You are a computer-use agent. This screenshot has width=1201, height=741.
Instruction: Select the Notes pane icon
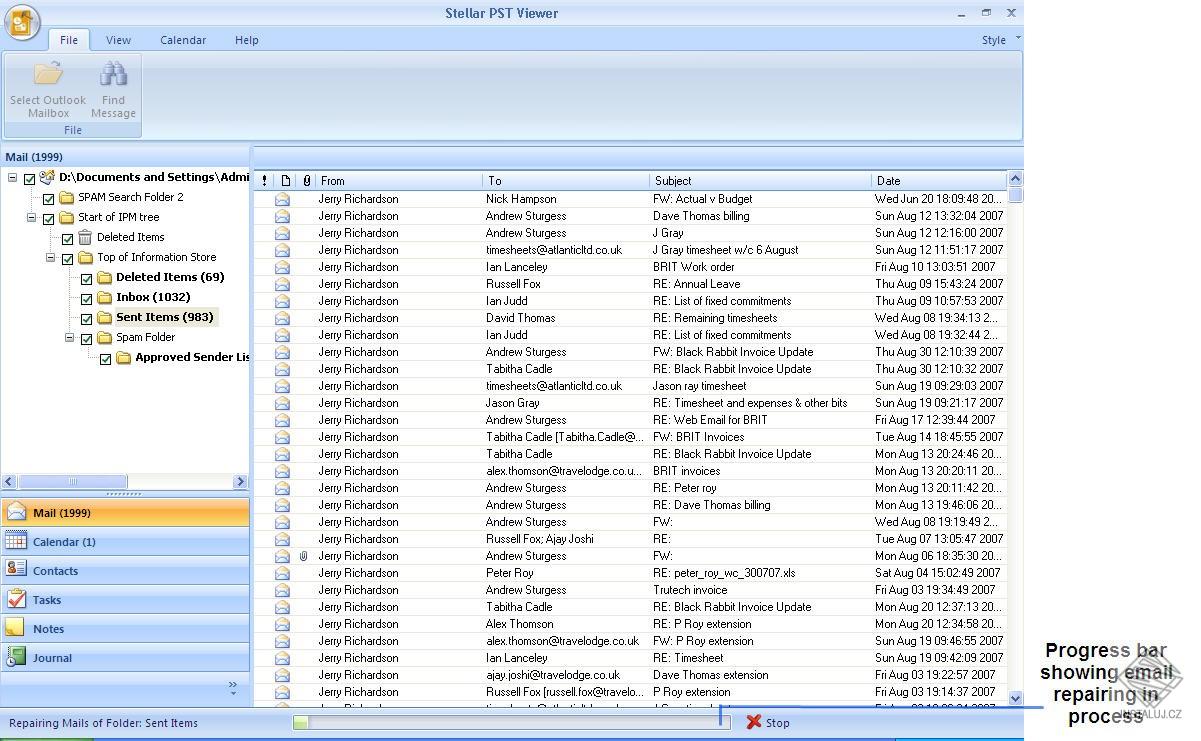15,628
